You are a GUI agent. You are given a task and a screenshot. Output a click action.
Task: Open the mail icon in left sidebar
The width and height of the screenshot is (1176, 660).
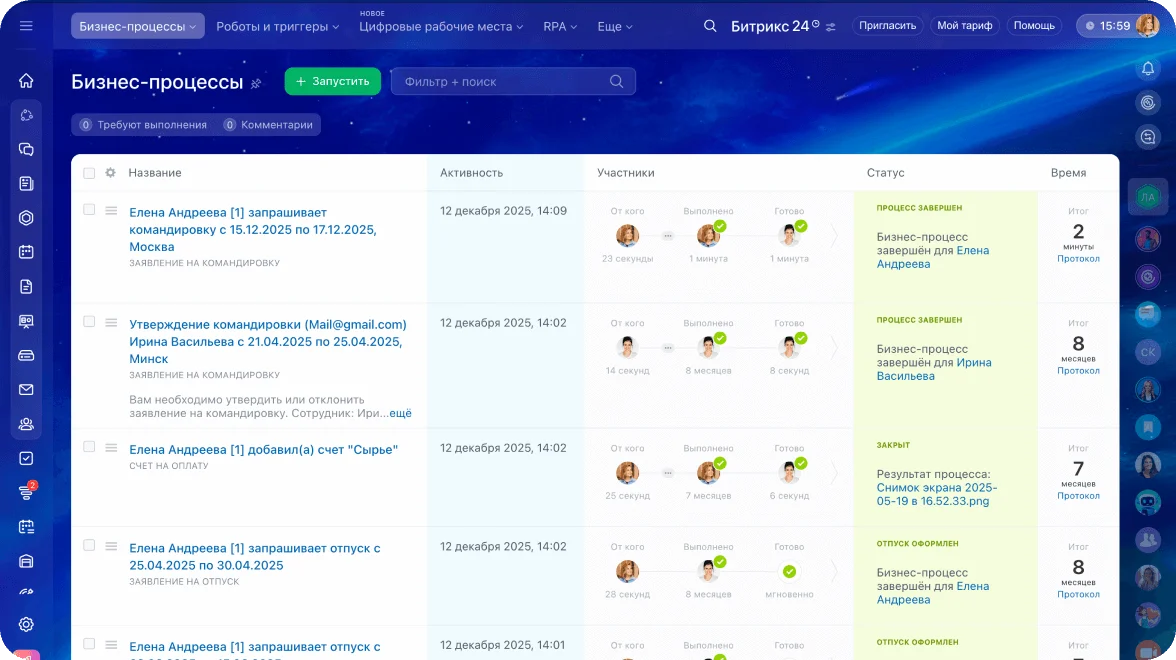pyautogui.click(x=26, y=390)
